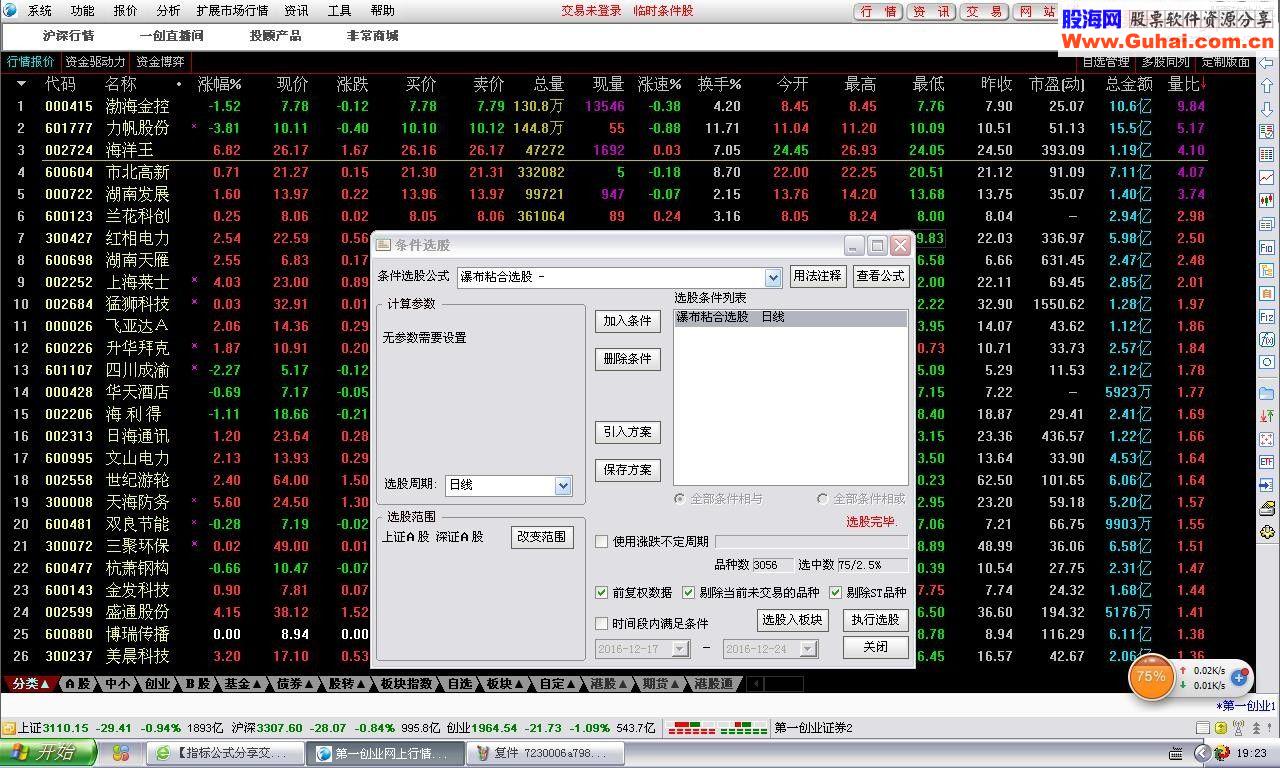Switch to the 资金博弈 tab
The image size is (1280, 768).
click(160, 62)
